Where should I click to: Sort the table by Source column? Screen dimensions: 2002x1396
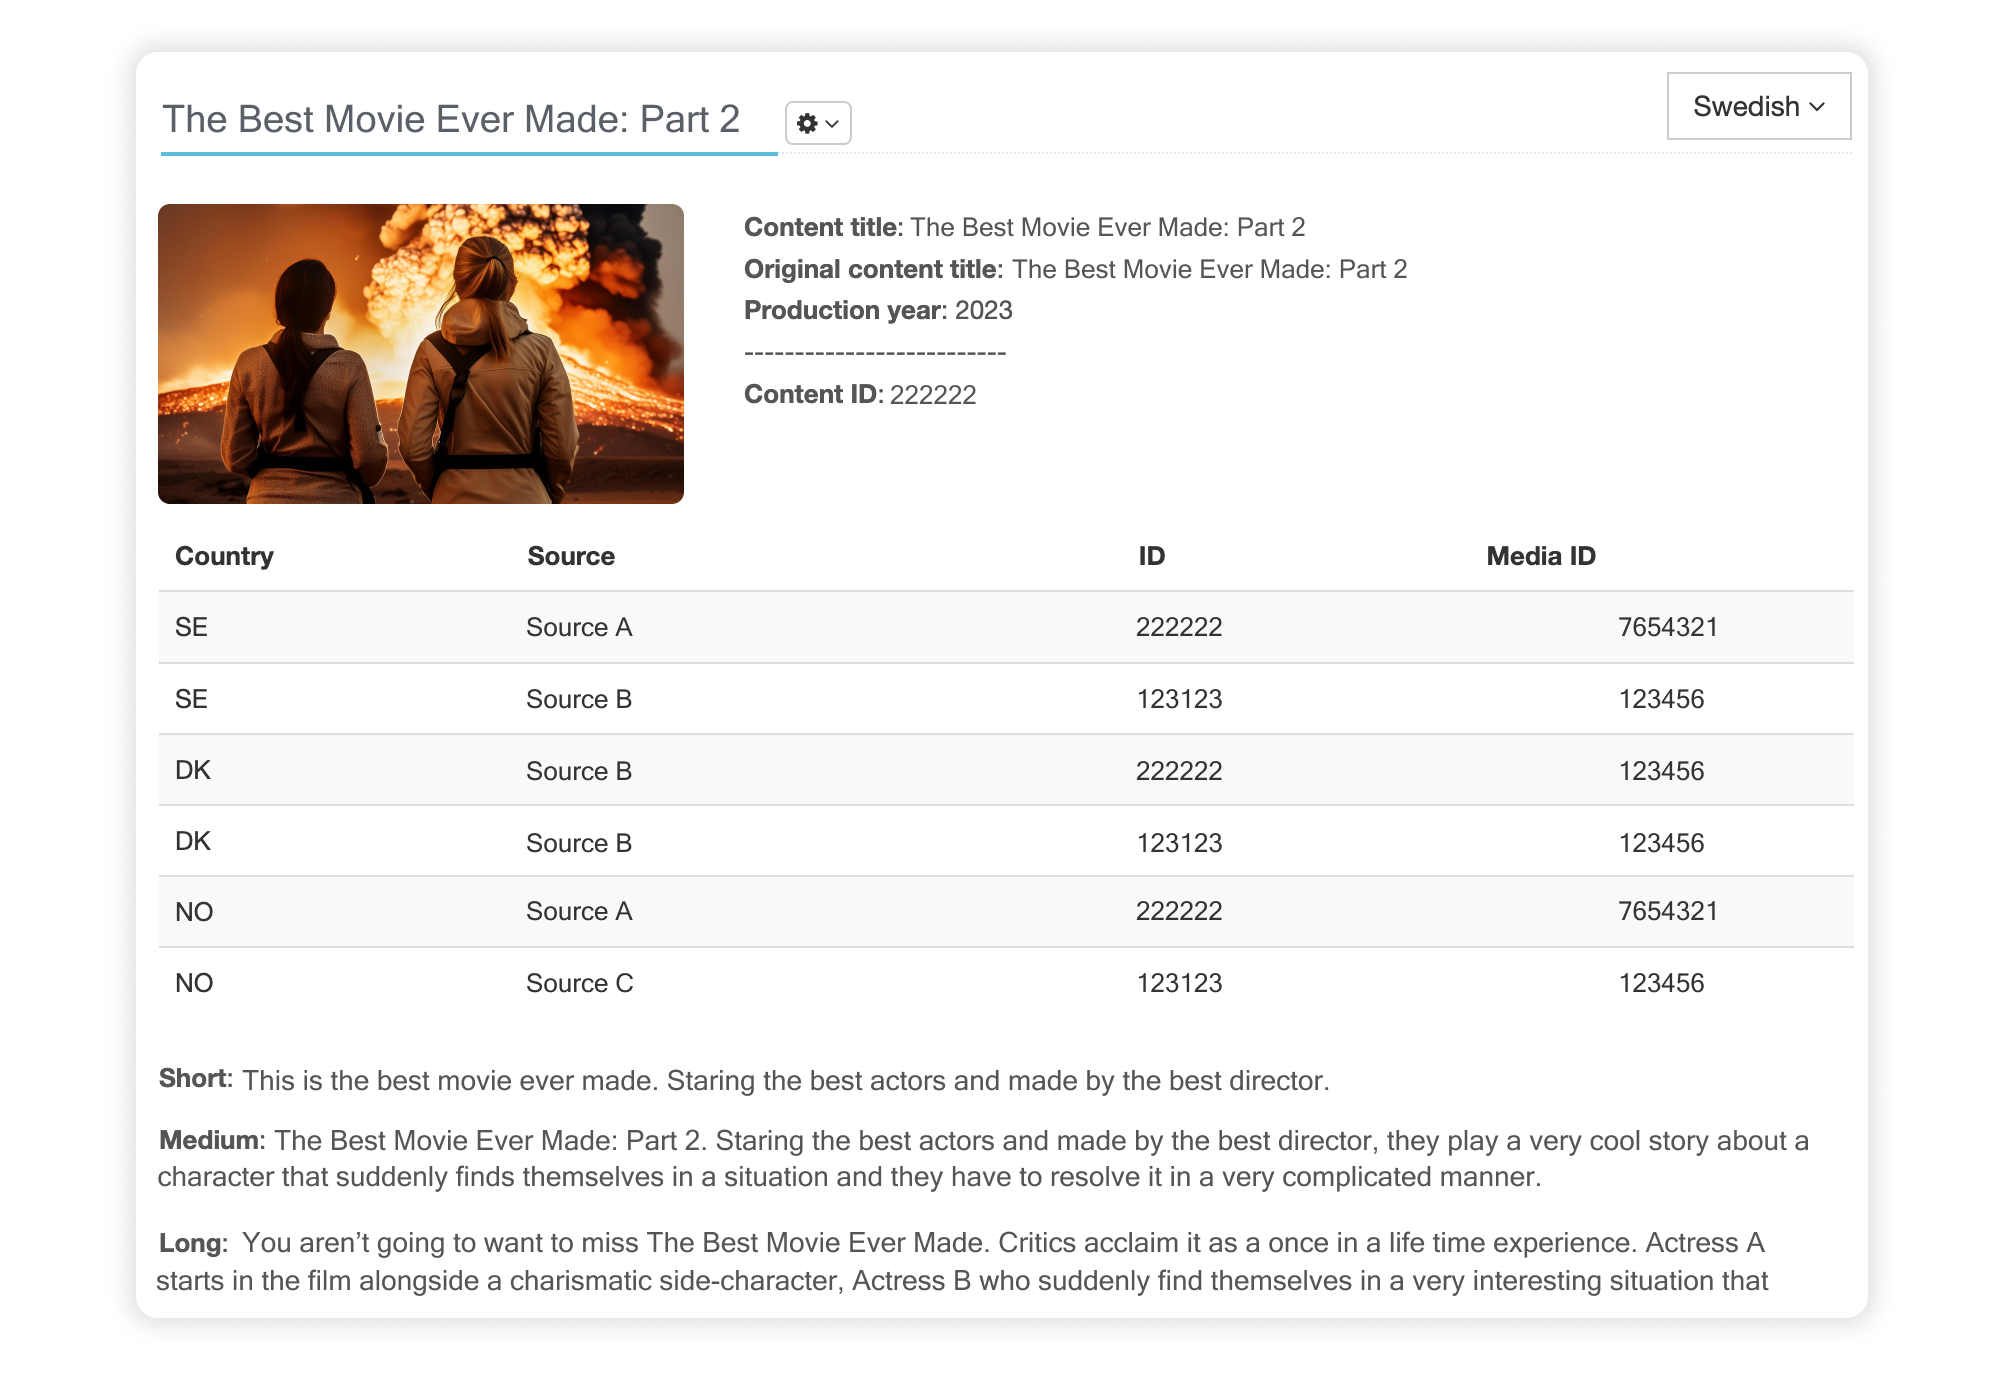point(570,556)
